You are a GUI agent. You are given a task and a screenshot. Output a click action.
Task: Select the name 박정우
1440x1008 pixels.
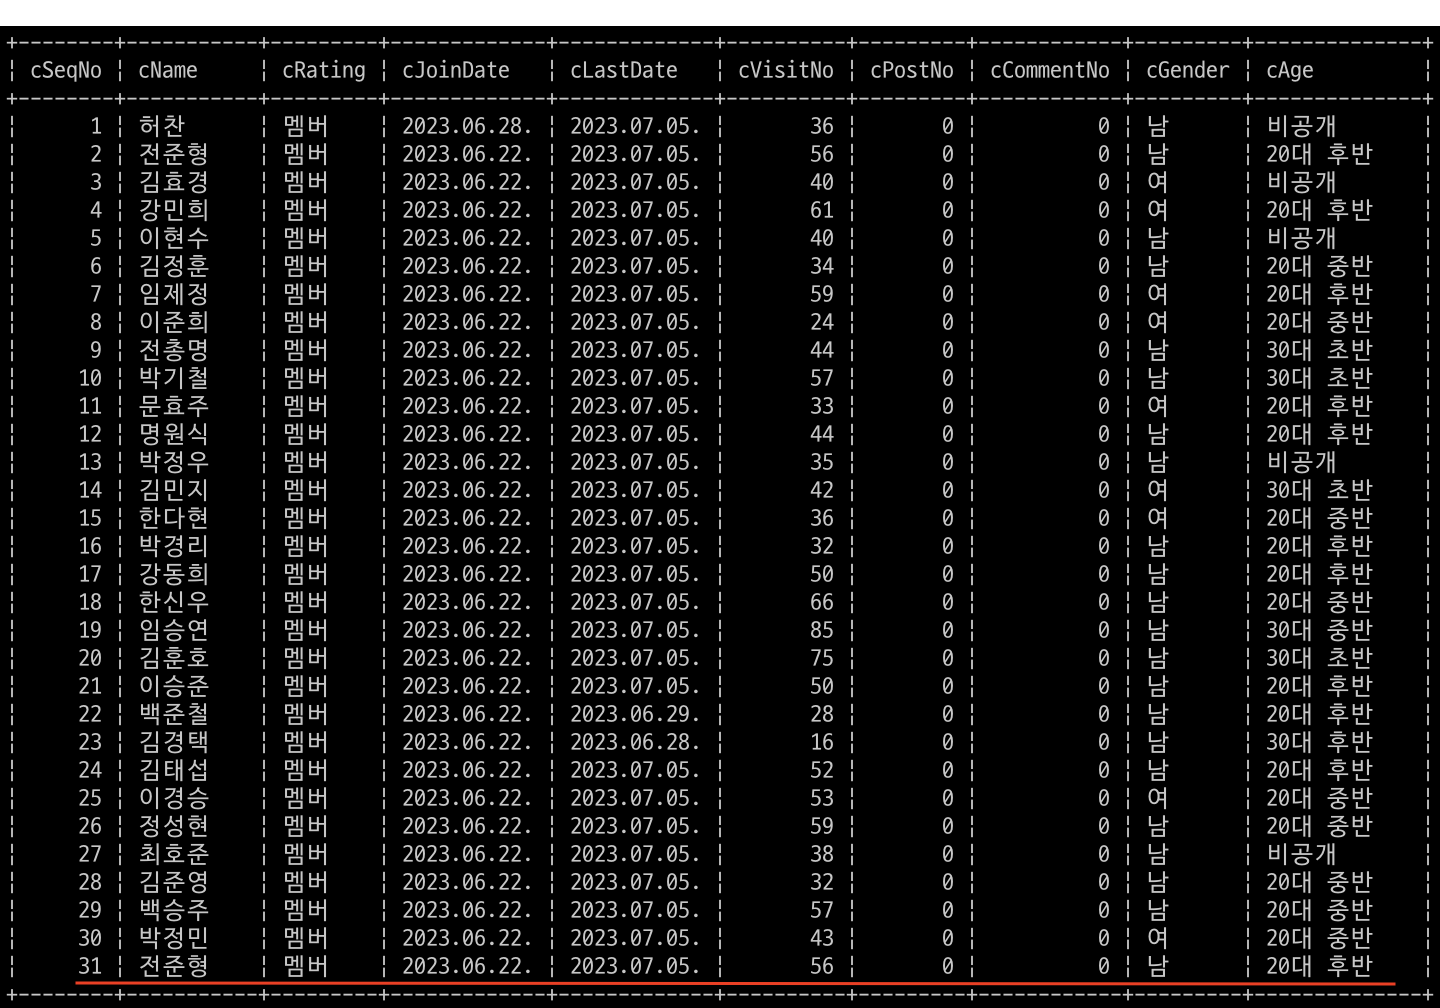coord(174,462)
